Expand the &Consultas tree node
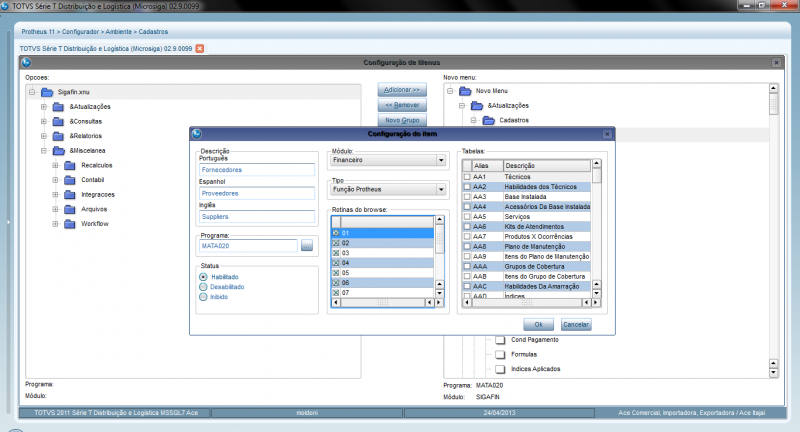 [44, 121]
